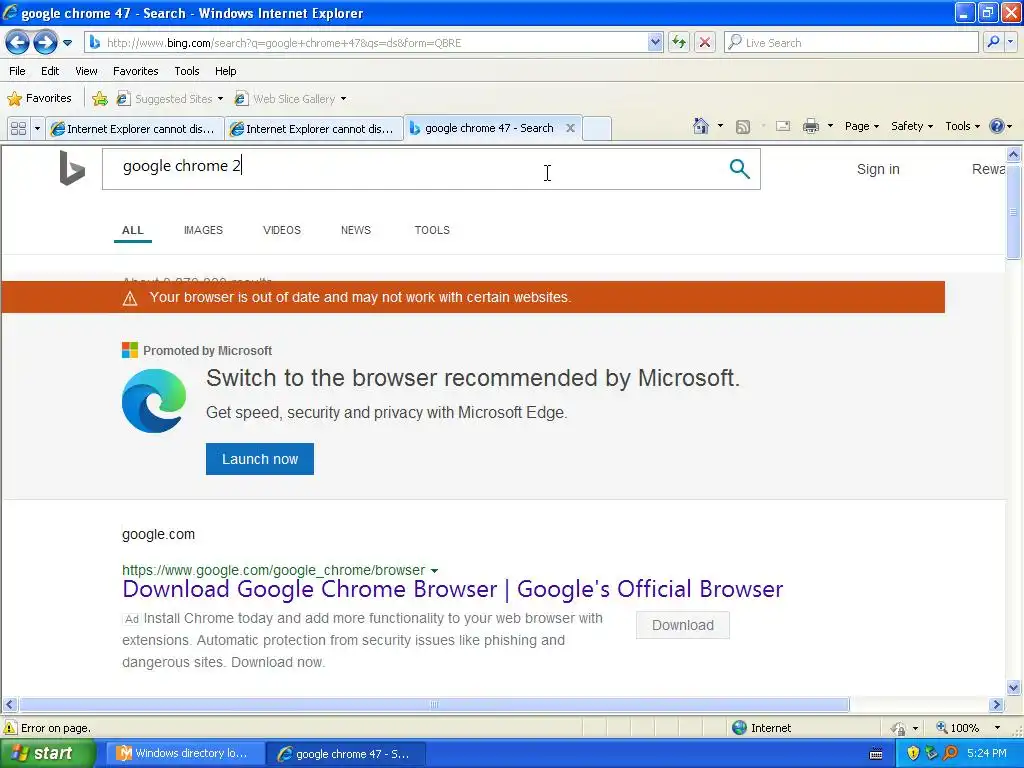Stop loading with the red X icon
This screenshot has width=1024, height=768.
(x=705, y=42)
